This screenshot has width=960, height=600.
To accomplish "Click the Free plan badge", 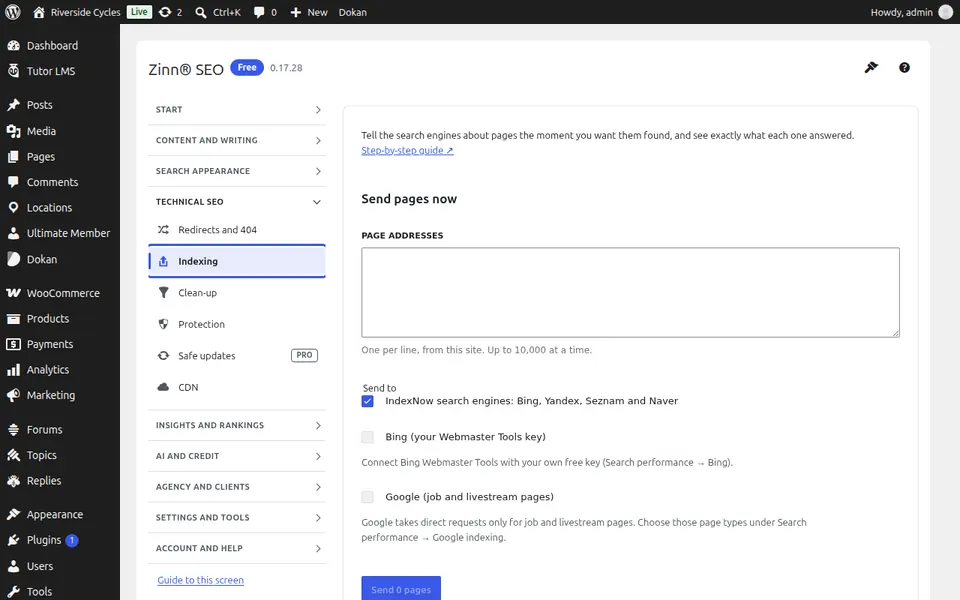I will (x=247, y=67).
